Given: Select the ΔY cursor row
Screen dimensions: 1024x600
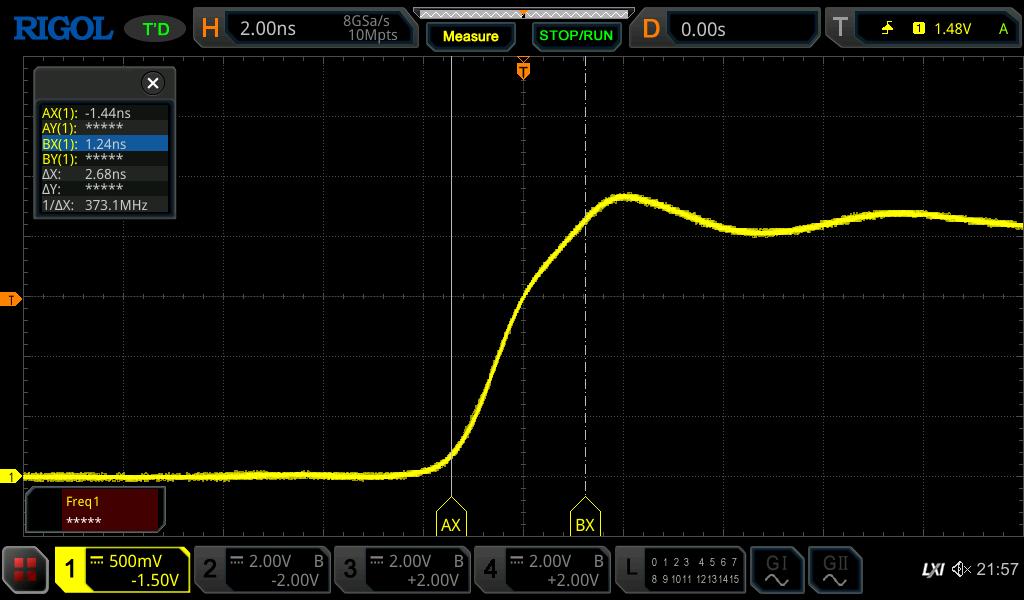Looking at the screenshot, I should (104, 189).
